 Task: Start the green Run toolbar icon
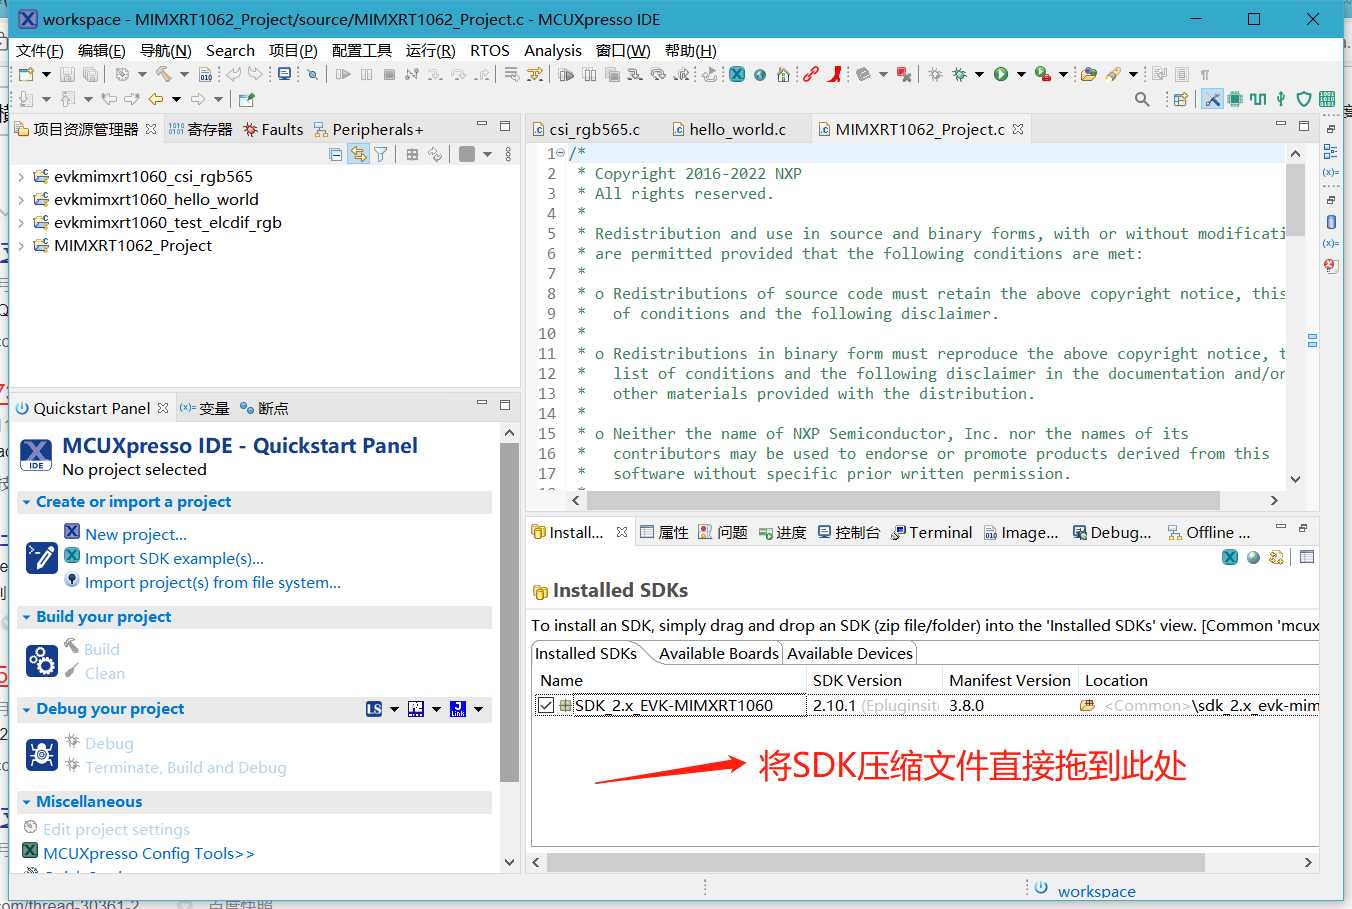[x=1000, y=74]
